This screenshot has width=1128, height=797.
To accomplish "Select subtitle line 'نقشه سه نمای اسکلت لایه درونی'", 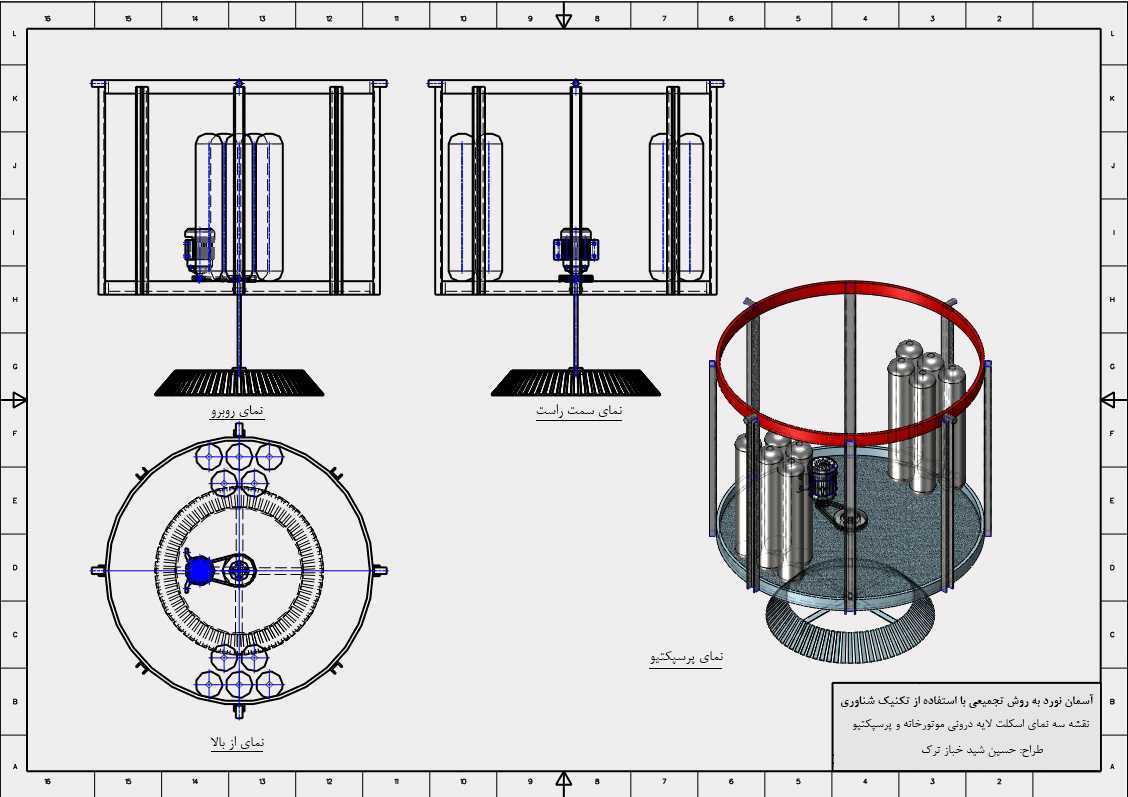I will (971, 724).
